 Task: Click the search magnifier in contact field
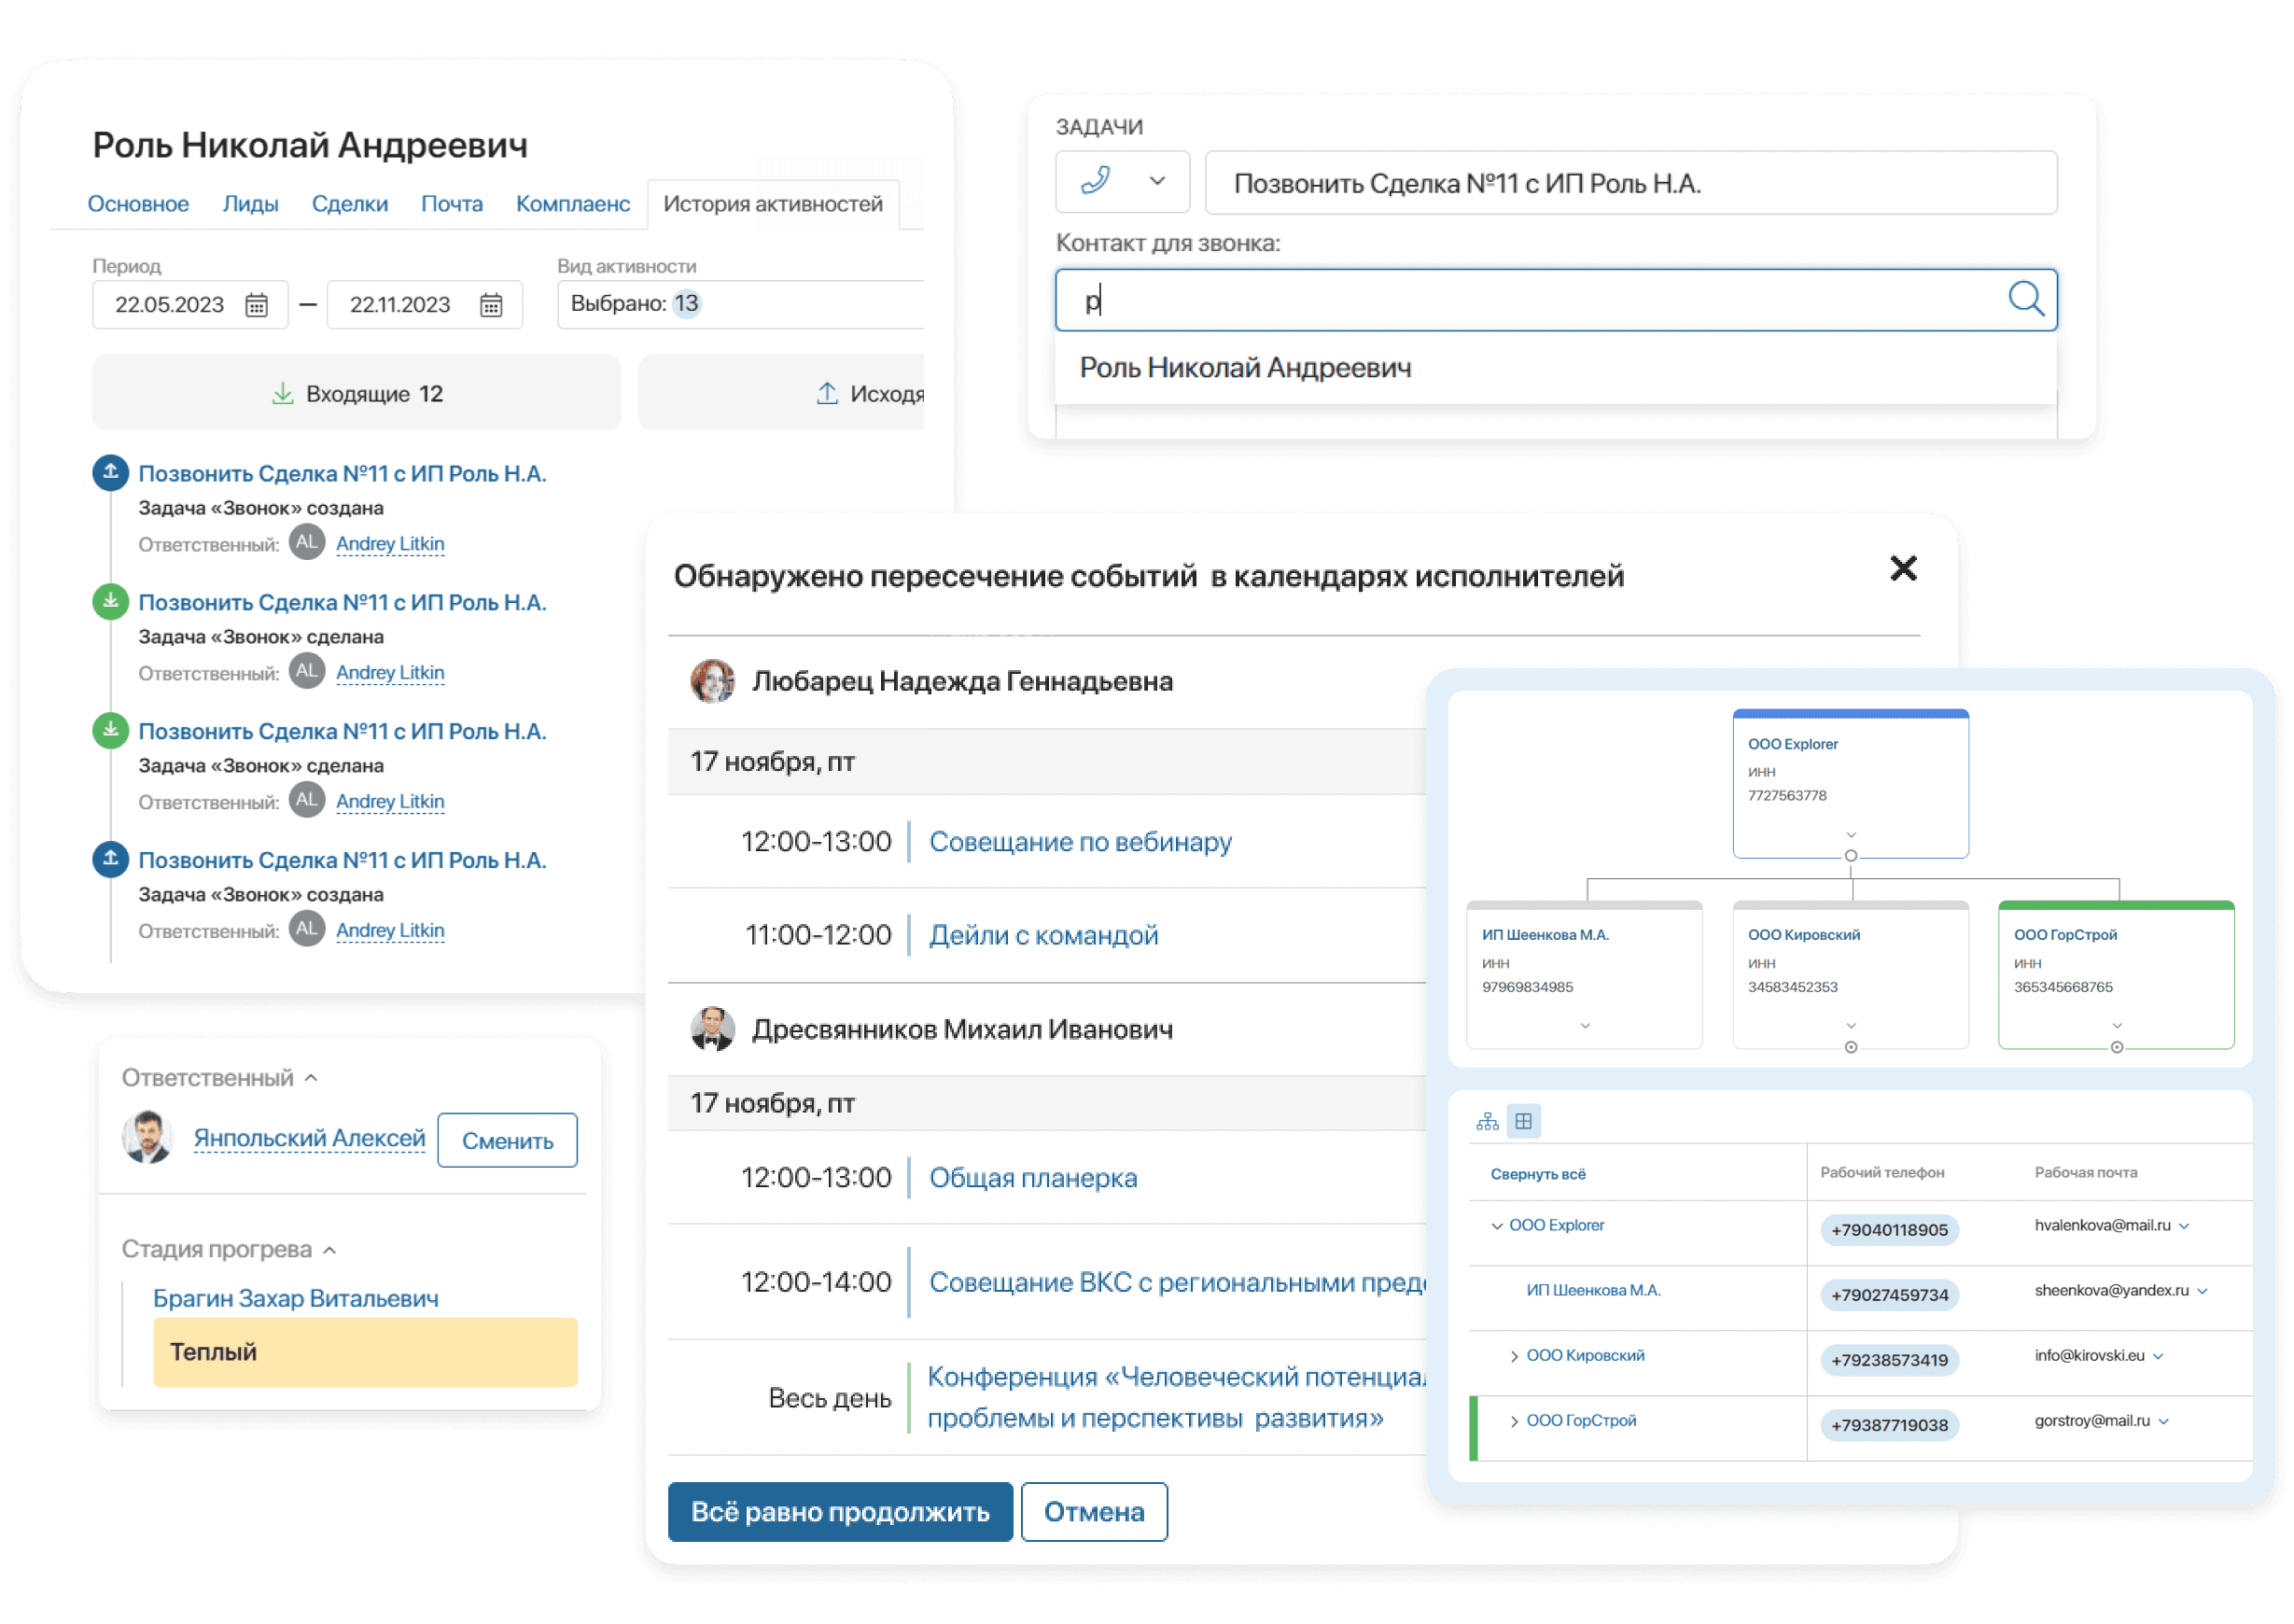[x=2026, y=298]
